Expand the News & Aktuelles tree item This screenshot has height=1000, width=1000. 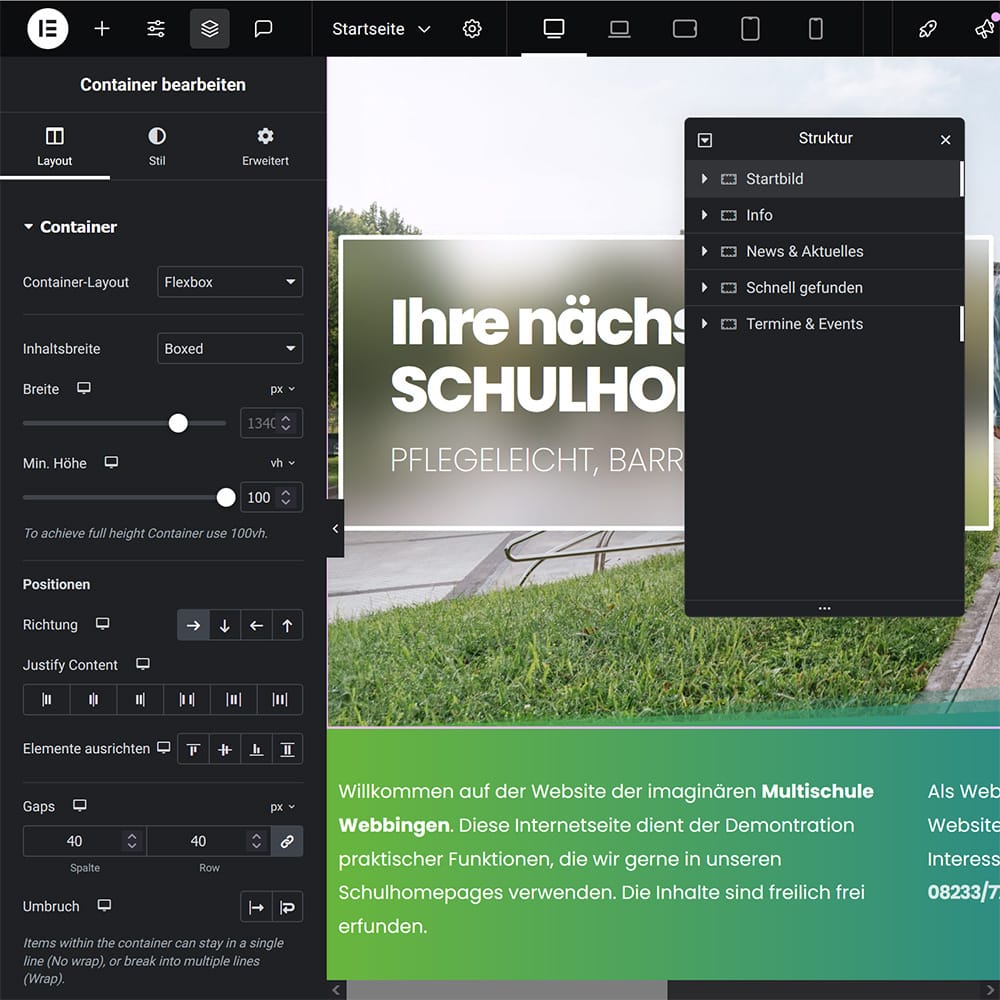[705, 251]
